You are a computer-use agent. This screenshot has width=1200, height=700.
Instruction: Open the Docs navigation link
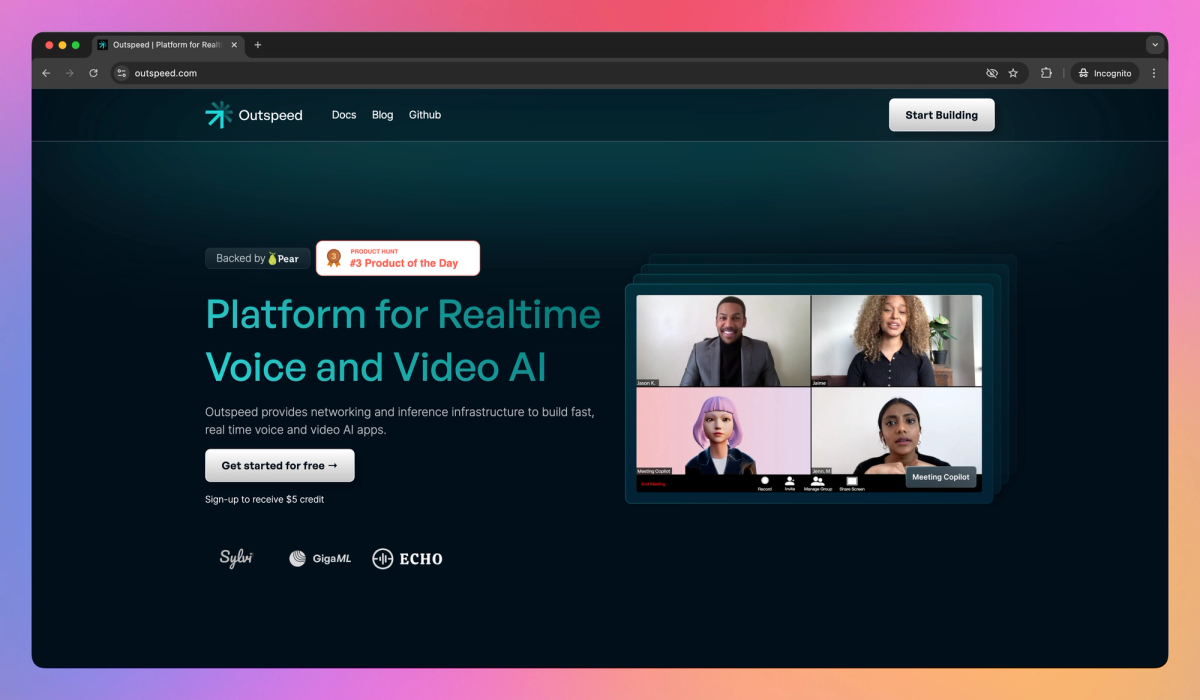click(x=344, y=115)
